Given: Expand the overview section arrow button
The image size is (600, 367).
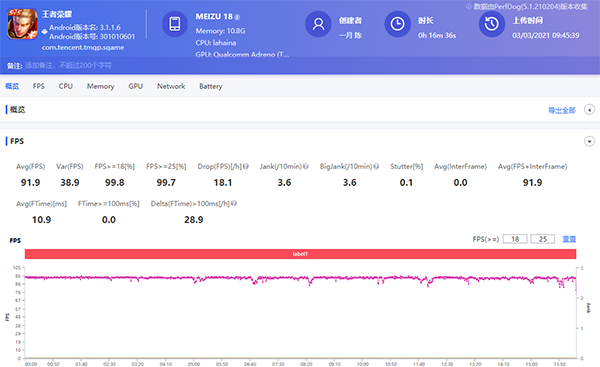Looking at the screenshot, I should pyautogui.click(x=589, y=110).
